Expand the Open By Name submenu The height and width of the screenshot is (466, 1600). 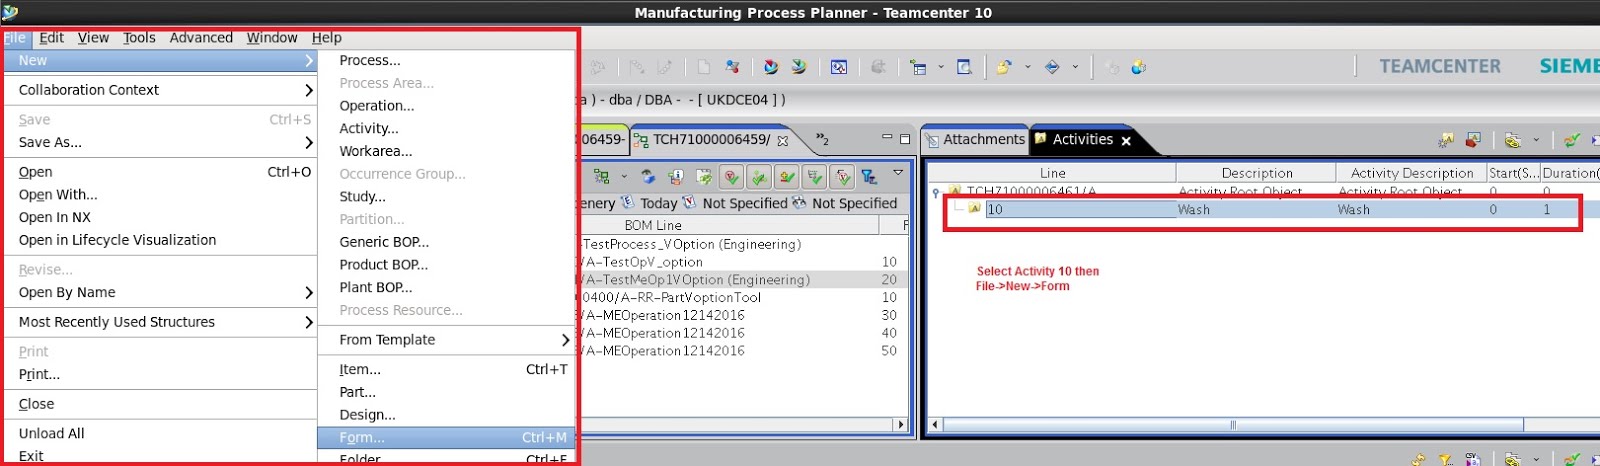coord(160,293)
